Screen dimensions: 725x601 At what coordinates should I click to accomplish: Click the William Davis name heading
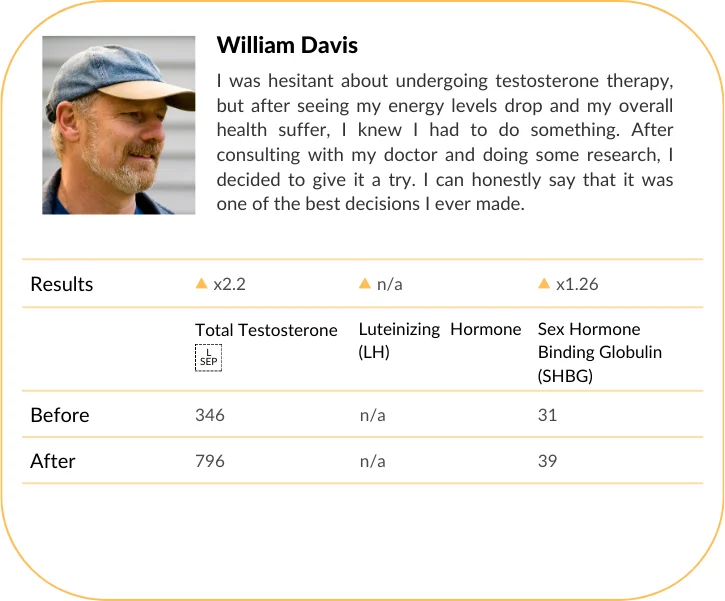[287, 45]
